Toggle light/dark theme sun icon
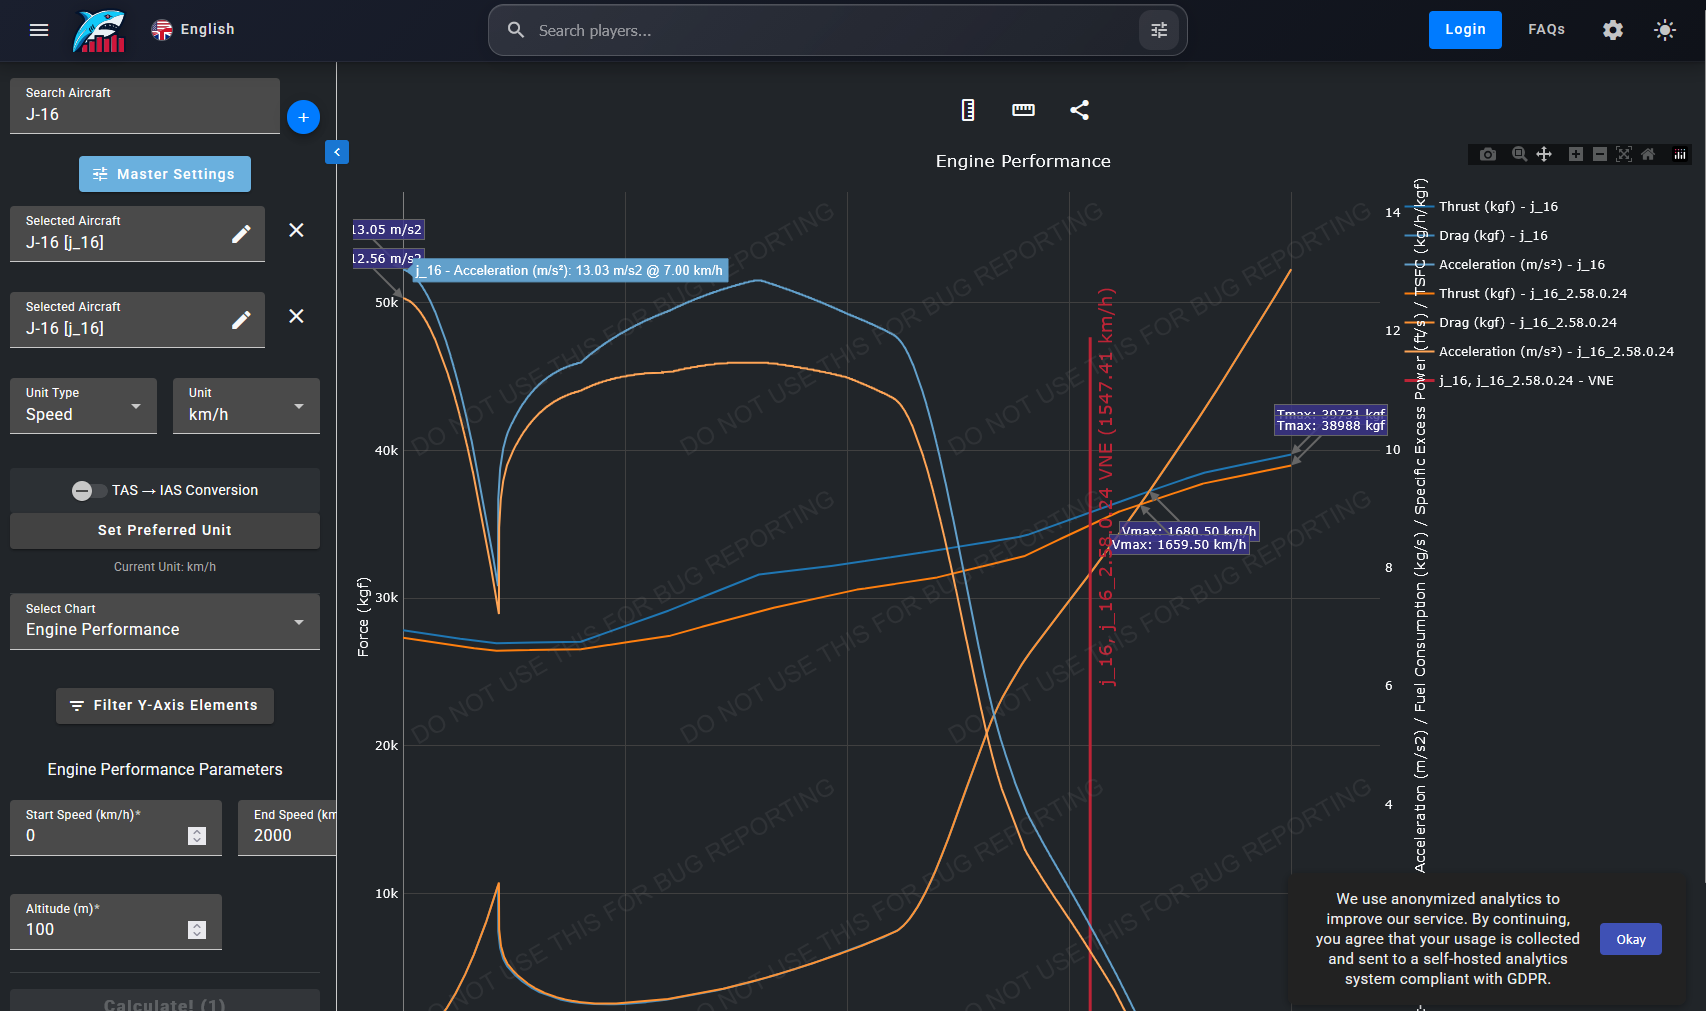 click(1665, 30)
